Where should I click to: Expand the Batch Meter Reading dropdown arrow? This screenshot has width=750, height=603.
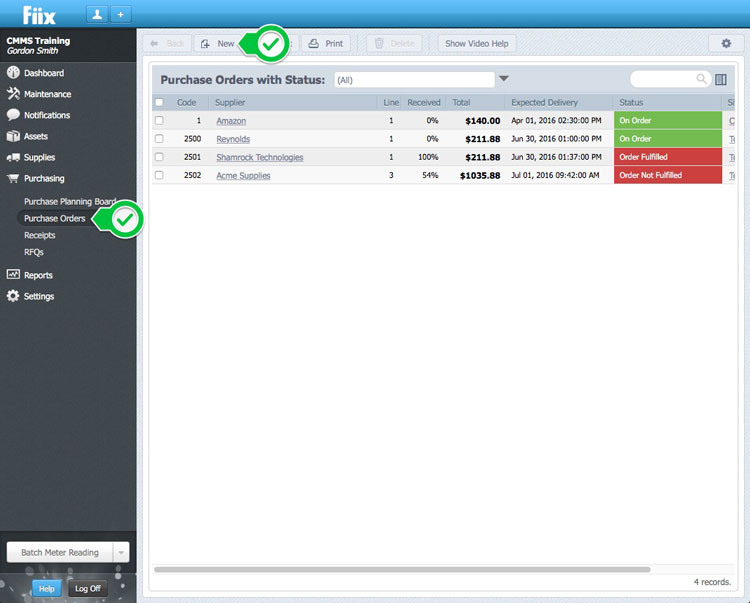coord(121,552)
